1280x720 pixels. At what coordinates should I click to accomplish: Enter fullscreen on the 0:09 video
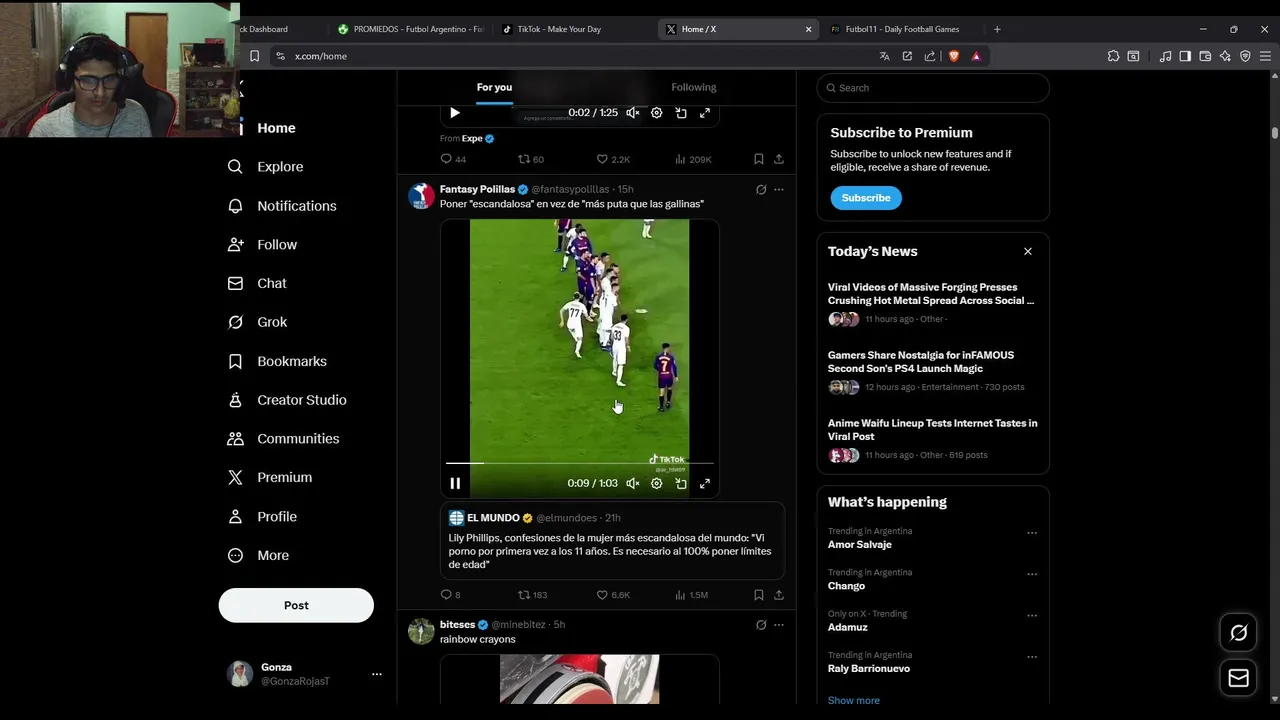[705, 484]
